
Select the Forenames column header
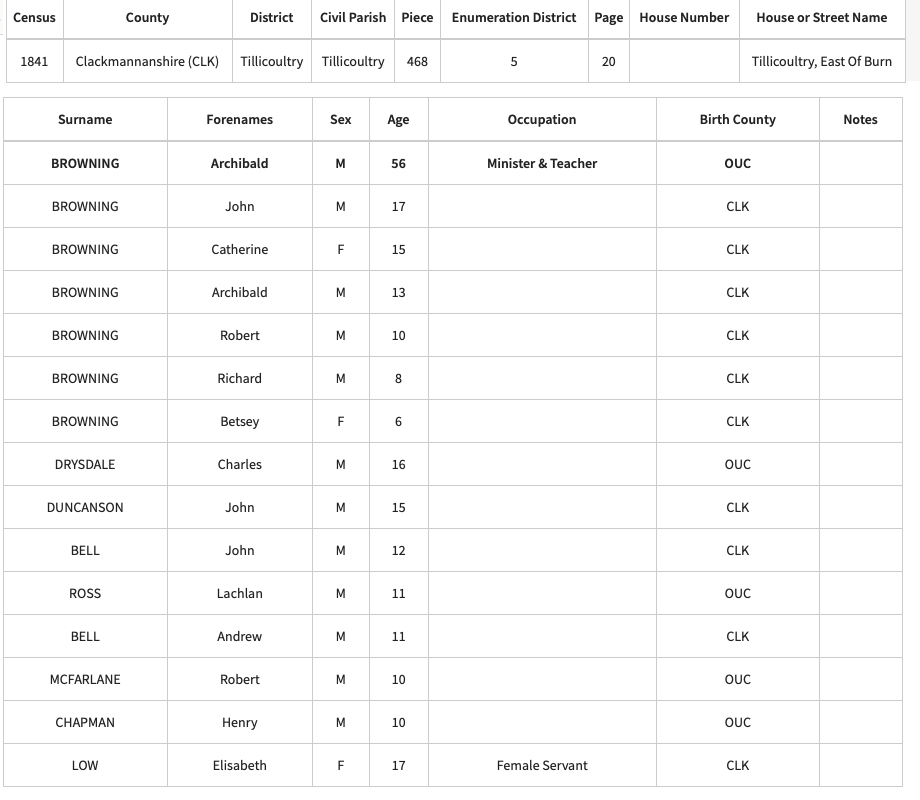click(x=239, y=119)
